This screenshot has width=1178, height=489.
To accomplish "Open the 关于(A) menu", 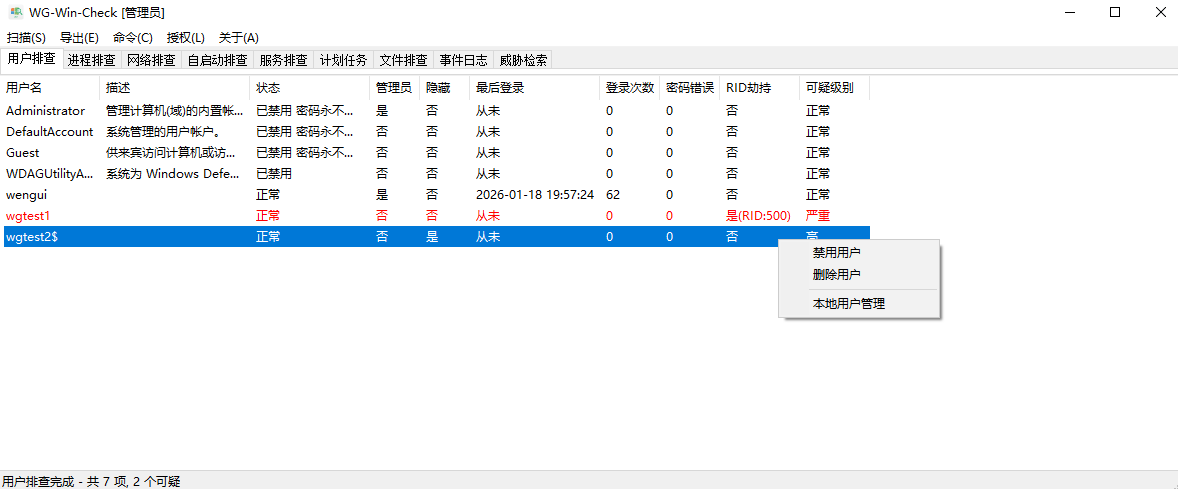I will pyautogui.click(x=239, y=38).
